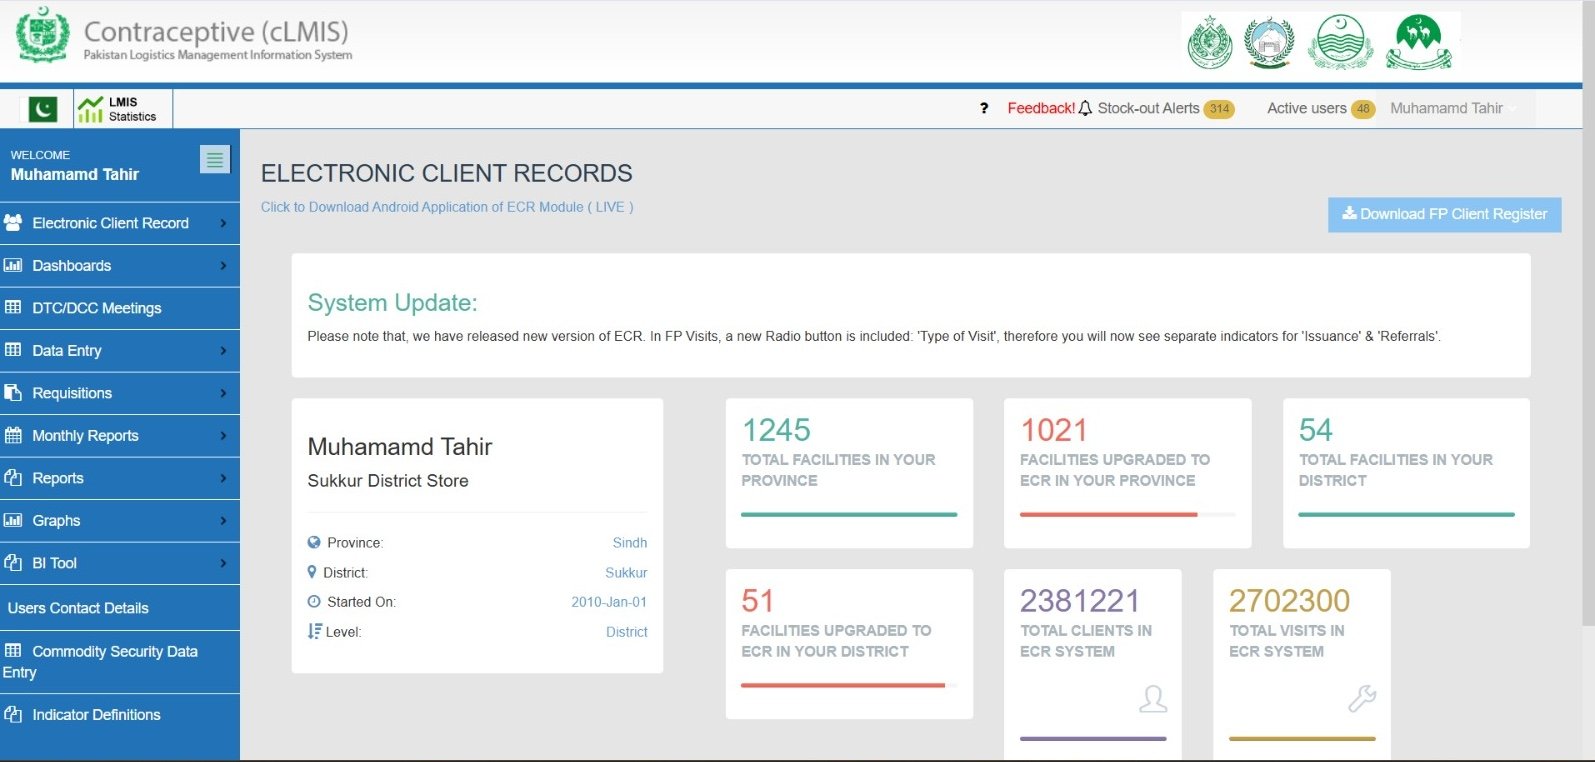This screenshot has width=1595, height=762.
Task: Open DTC/DCC Meetings menu item
Action: click(96, 308)
